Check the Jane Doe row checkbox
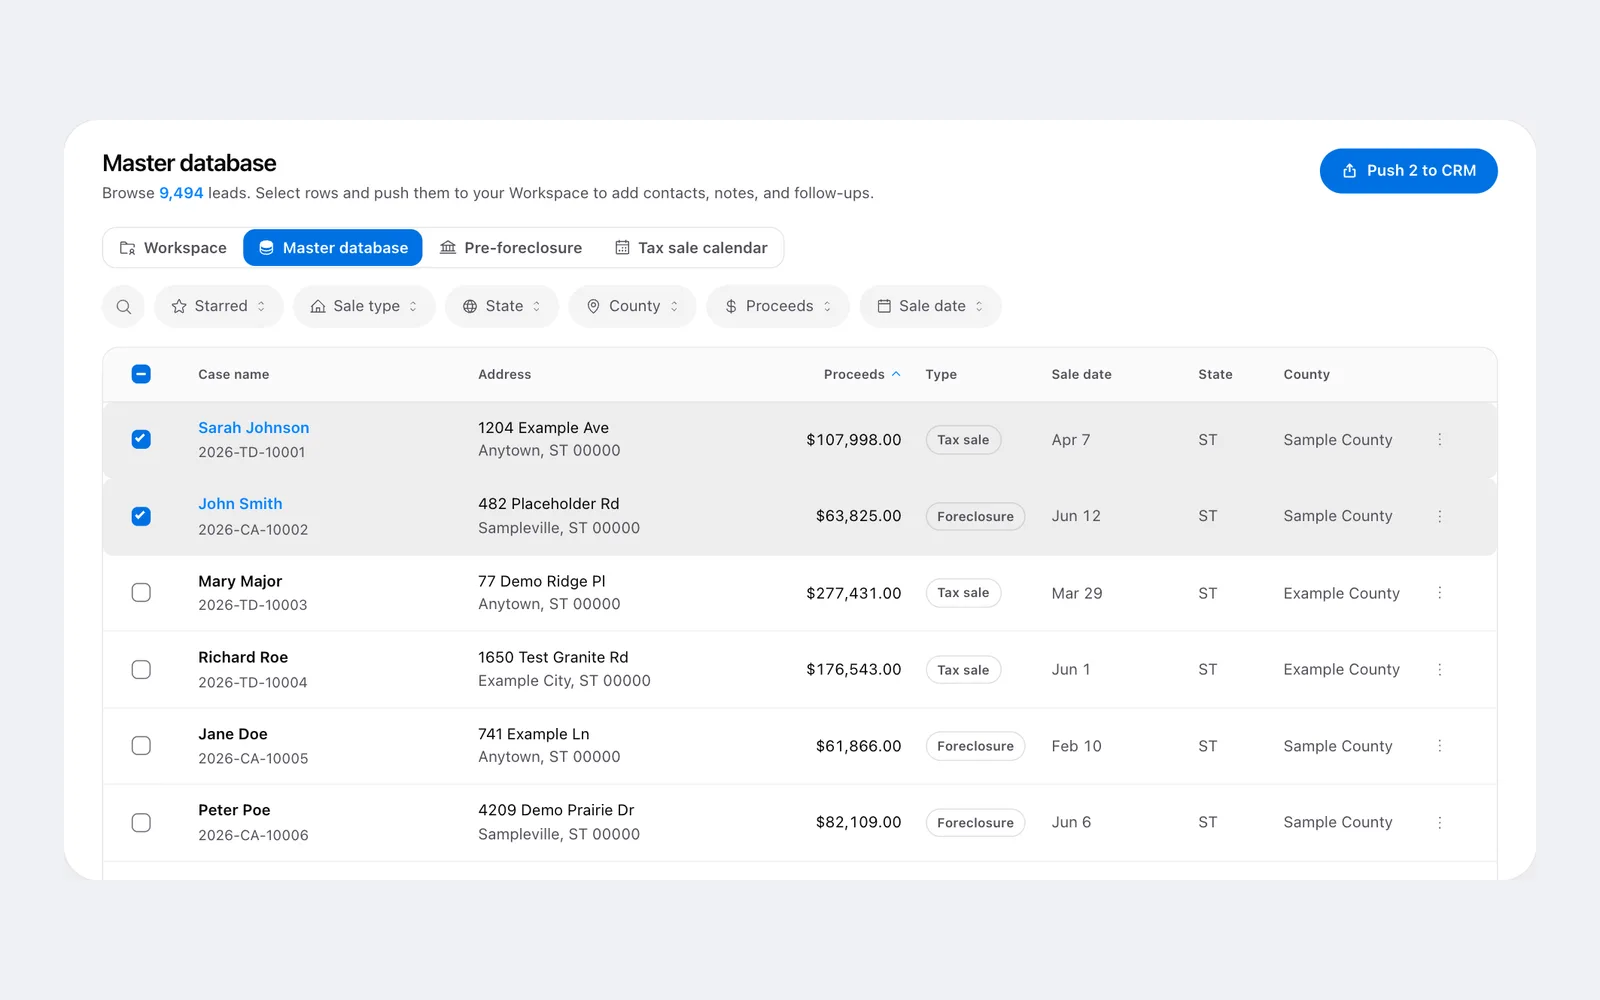 click(x=141, y=746)
